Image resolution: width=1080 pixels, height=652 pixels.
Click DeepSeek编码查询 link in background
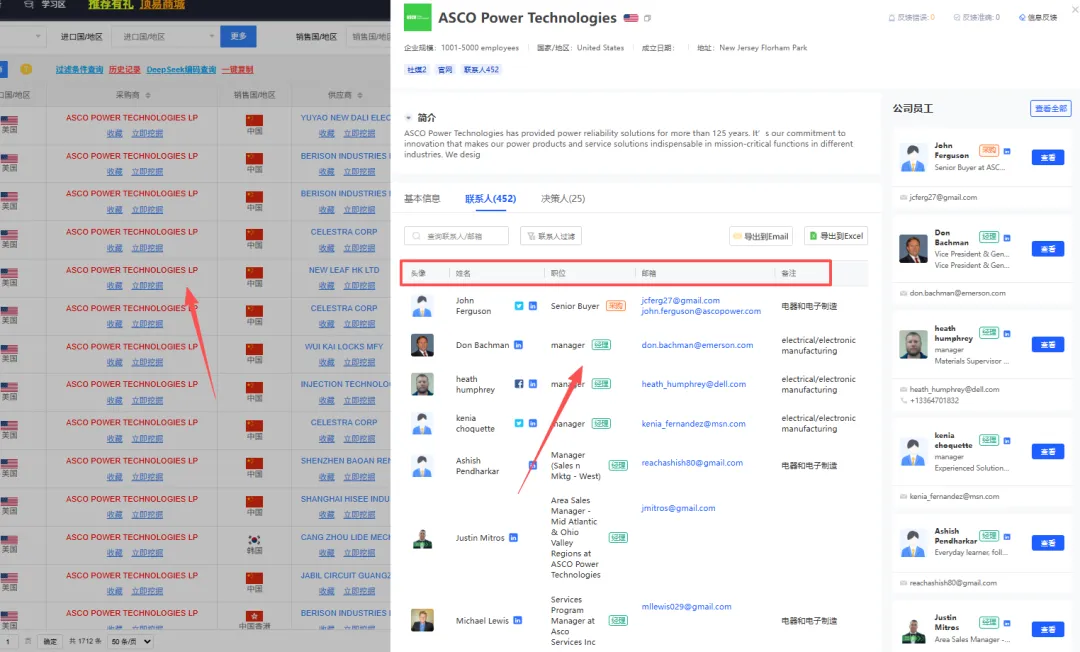pos(181,70)
